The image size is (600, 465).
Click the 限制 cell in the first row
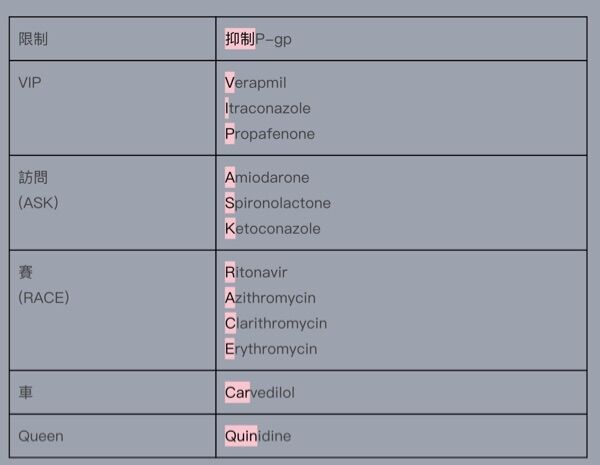(33, 39)
